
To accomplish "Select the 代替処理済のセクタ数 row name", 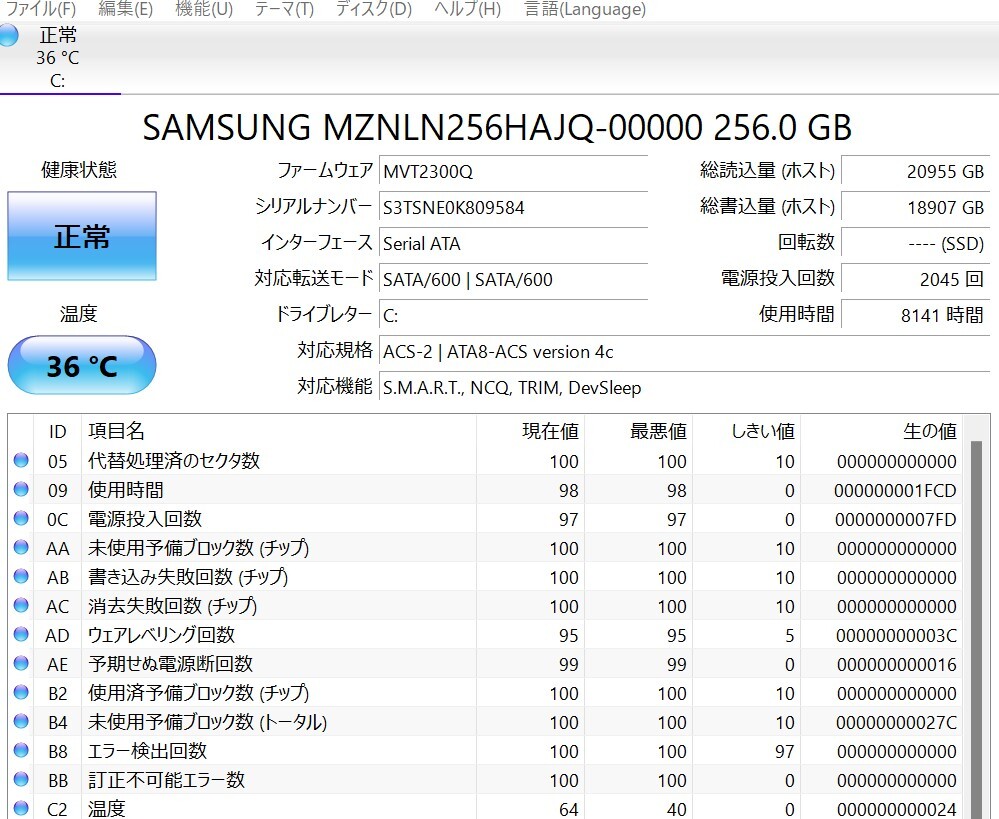I will (x=174, y=460).
